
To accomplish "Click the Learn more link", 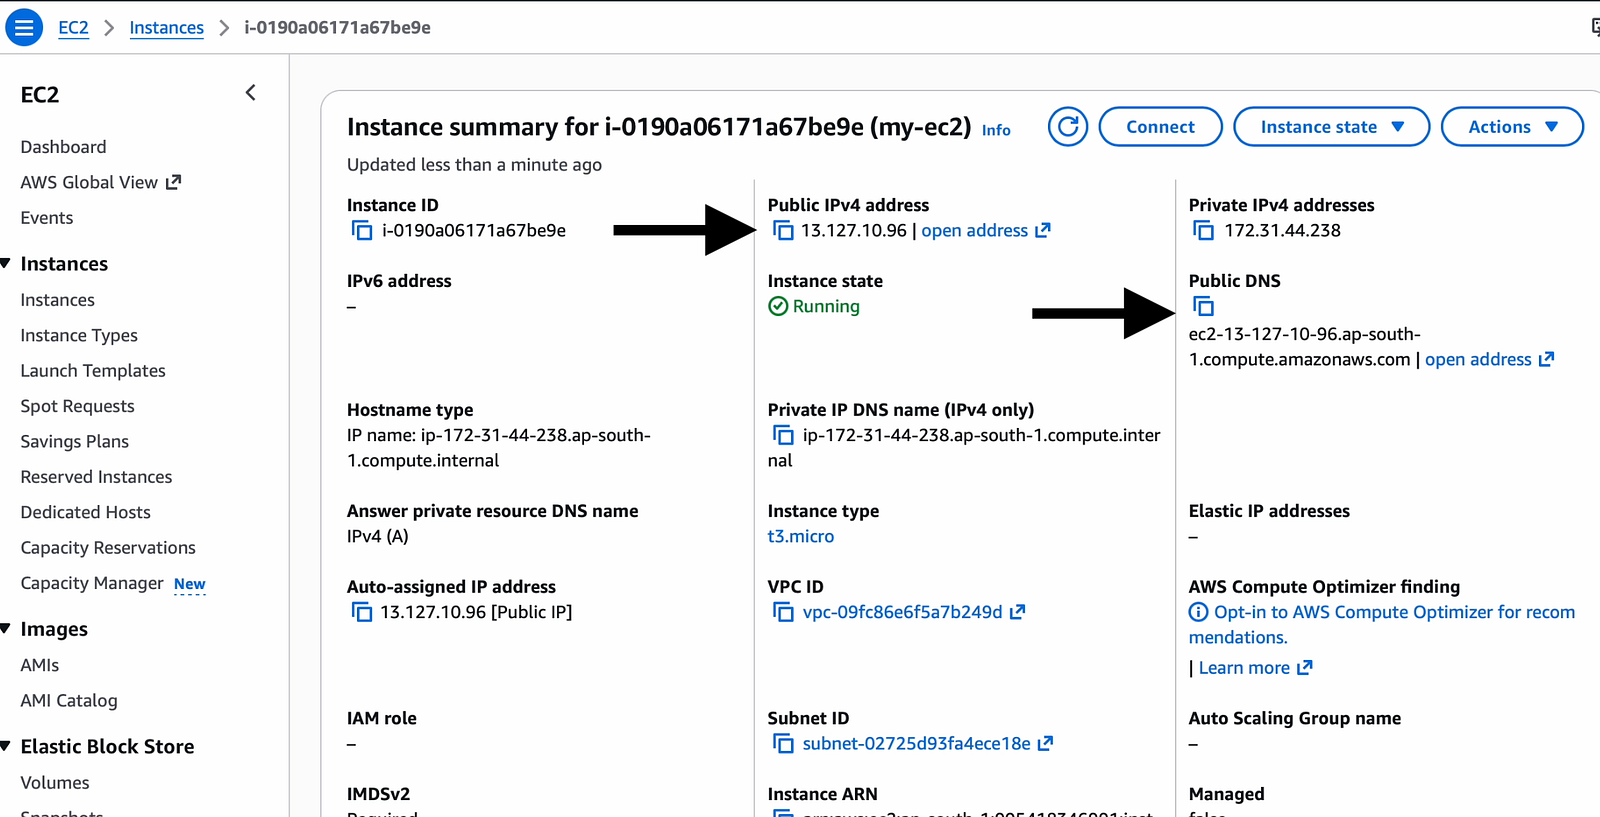I will click(1244, 668).
